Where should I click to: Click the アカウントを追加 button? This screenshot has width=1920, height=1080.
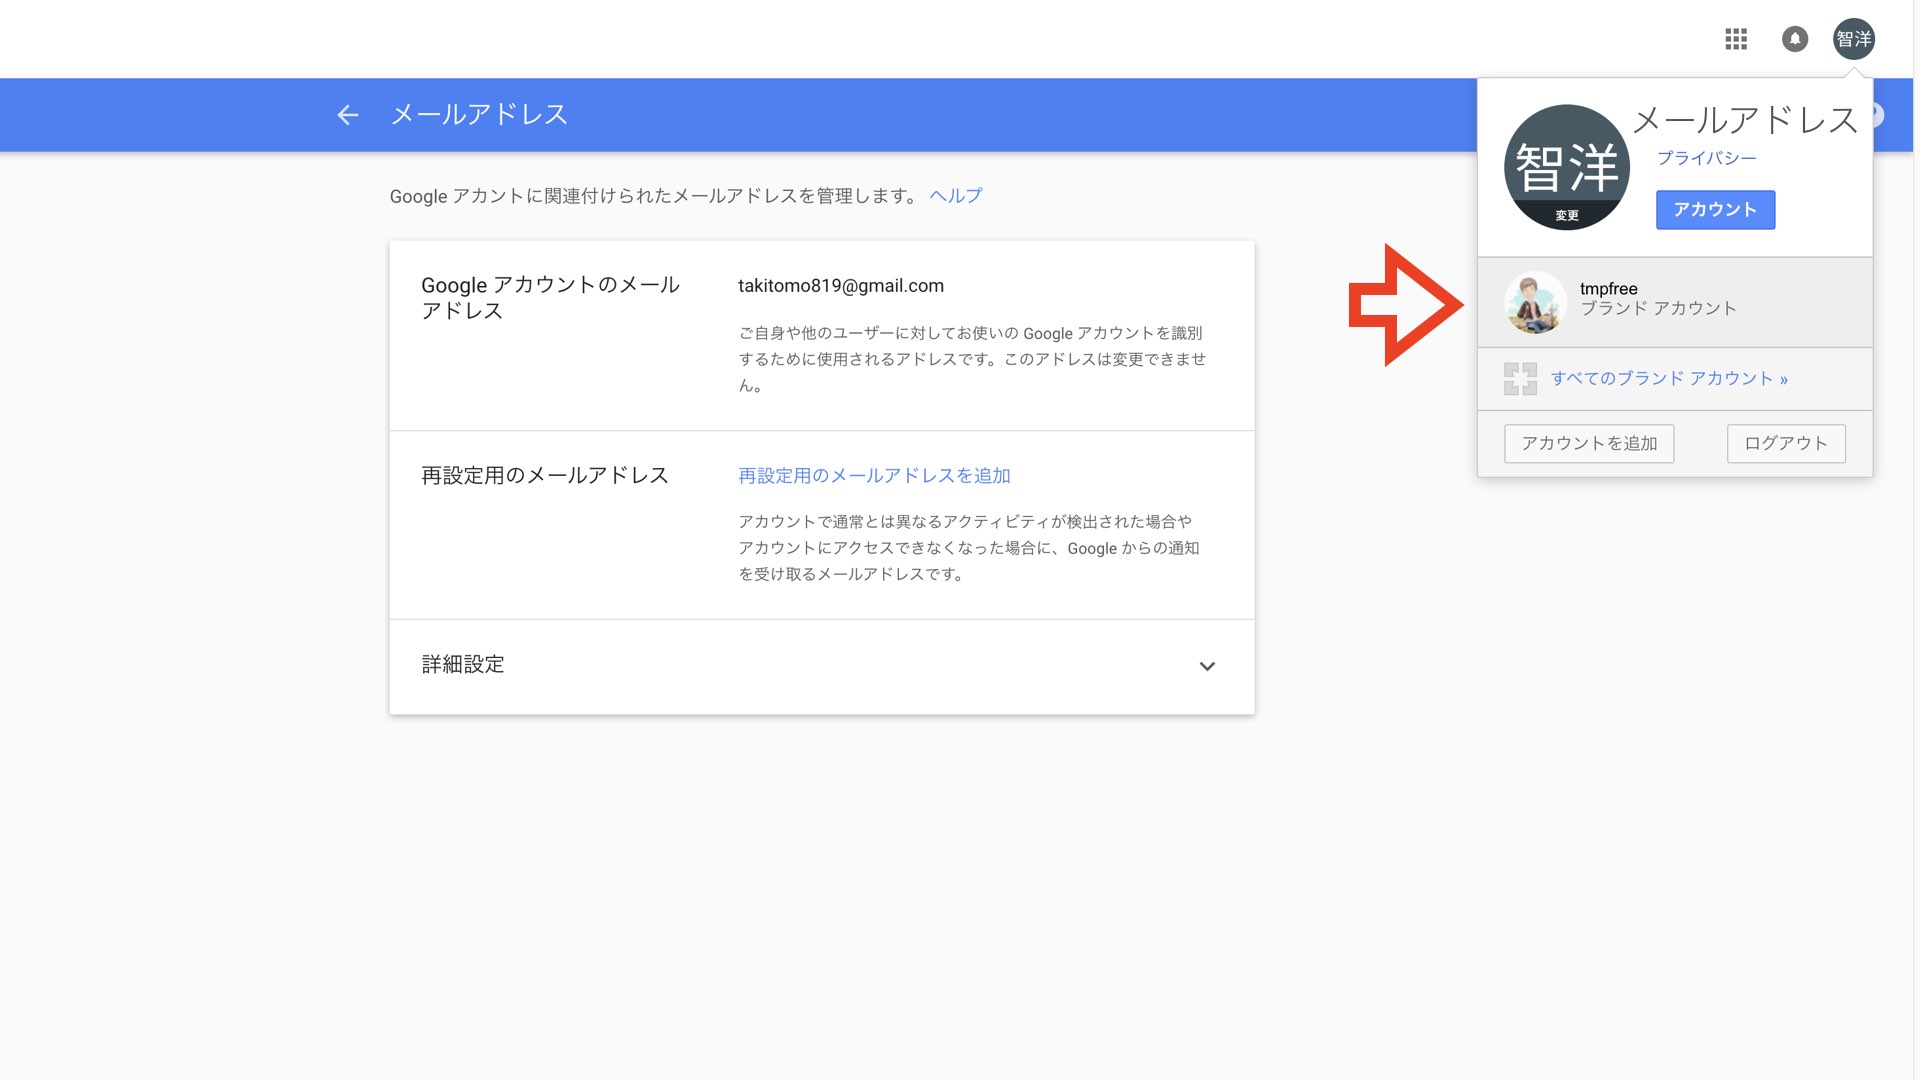pos(1588,443)
